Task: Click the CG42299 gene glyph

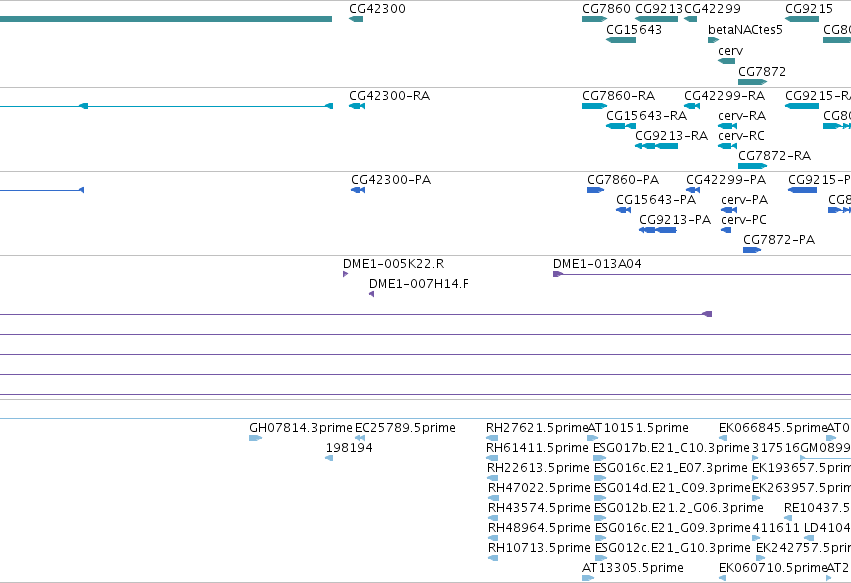Action: click(x=690, y=20)
